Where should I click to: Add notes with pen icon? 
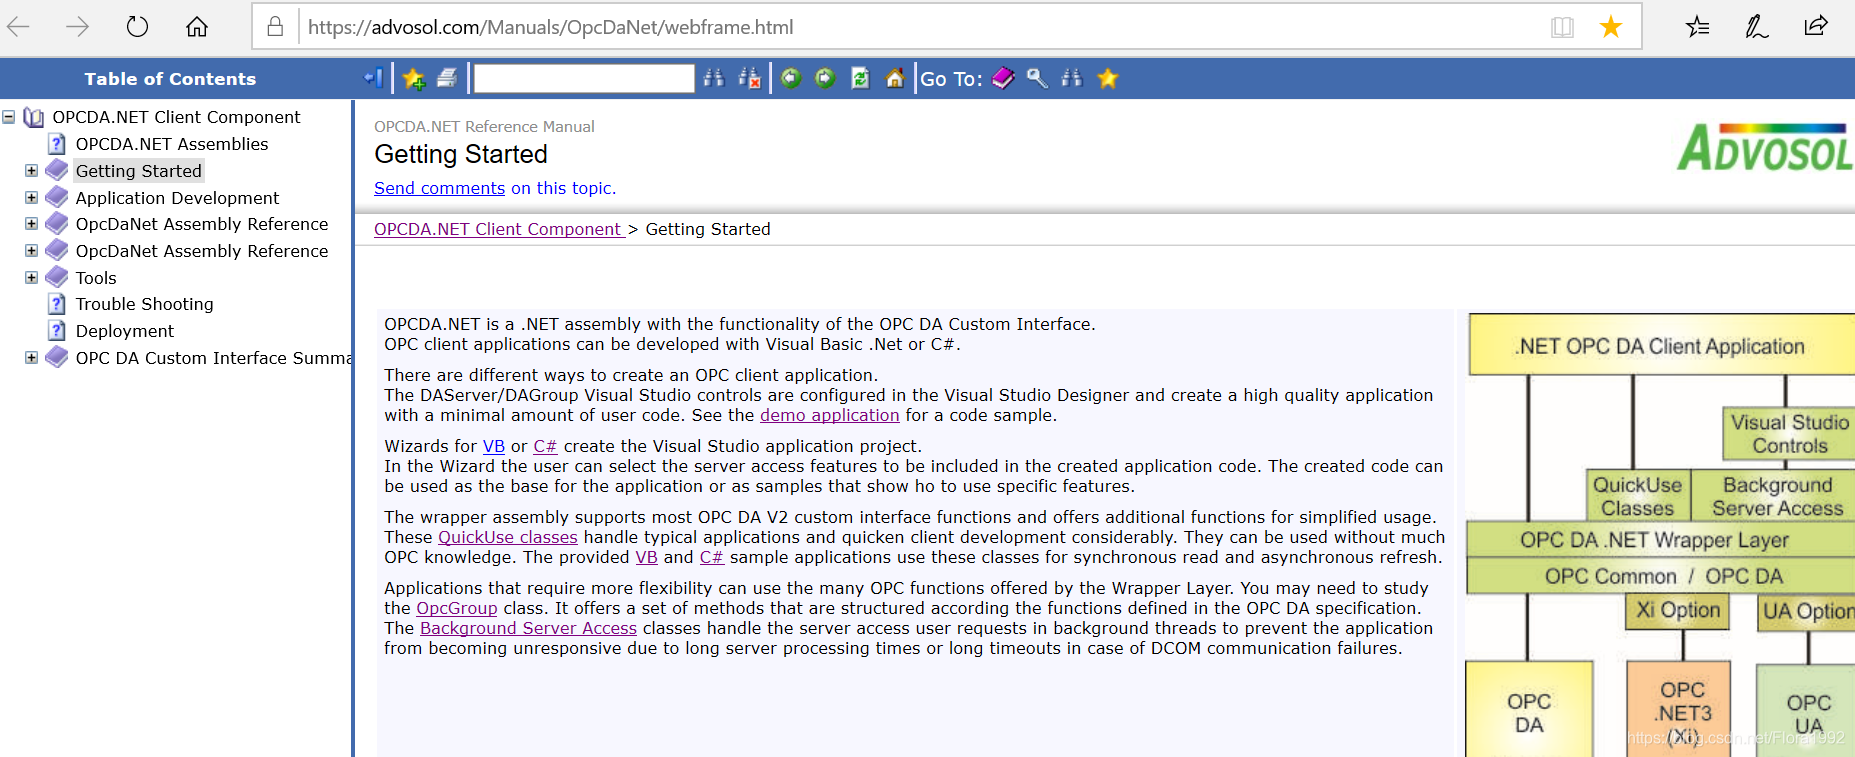point(1757,27)
